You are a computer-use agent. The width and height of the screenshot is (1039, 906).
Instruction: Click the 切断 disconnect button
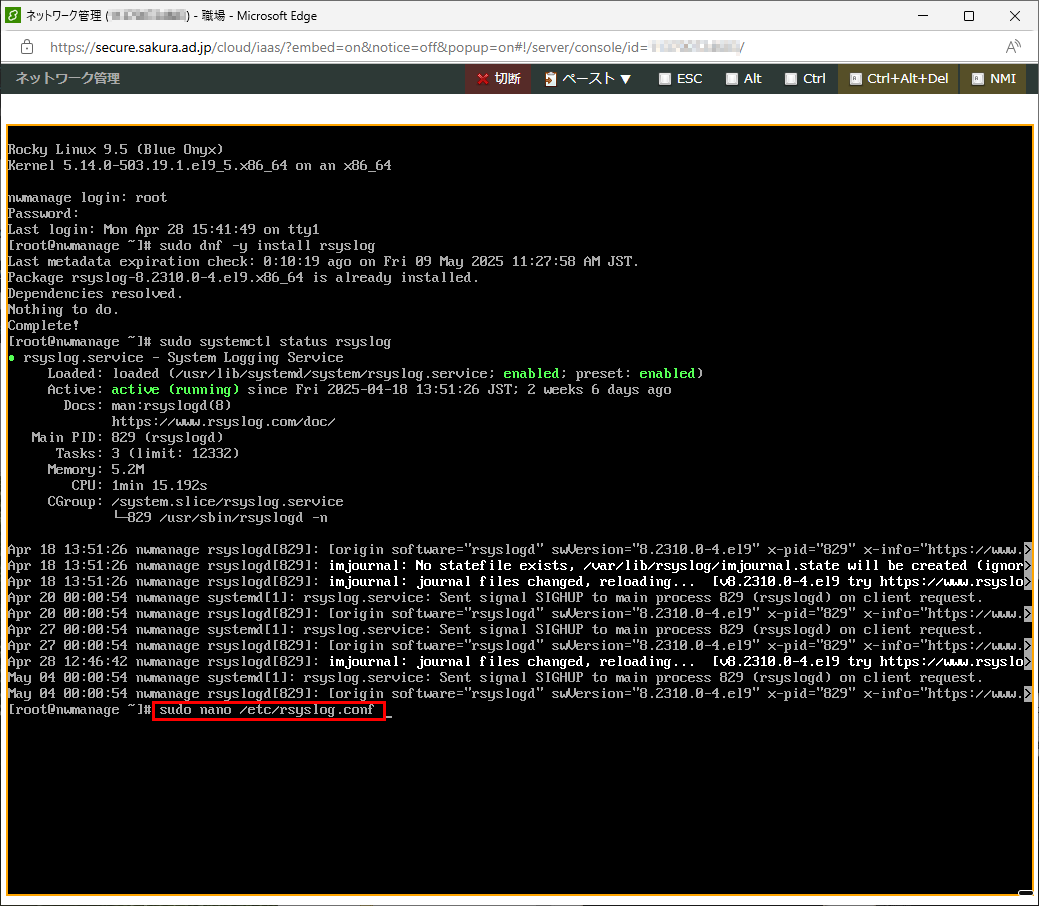498,79
